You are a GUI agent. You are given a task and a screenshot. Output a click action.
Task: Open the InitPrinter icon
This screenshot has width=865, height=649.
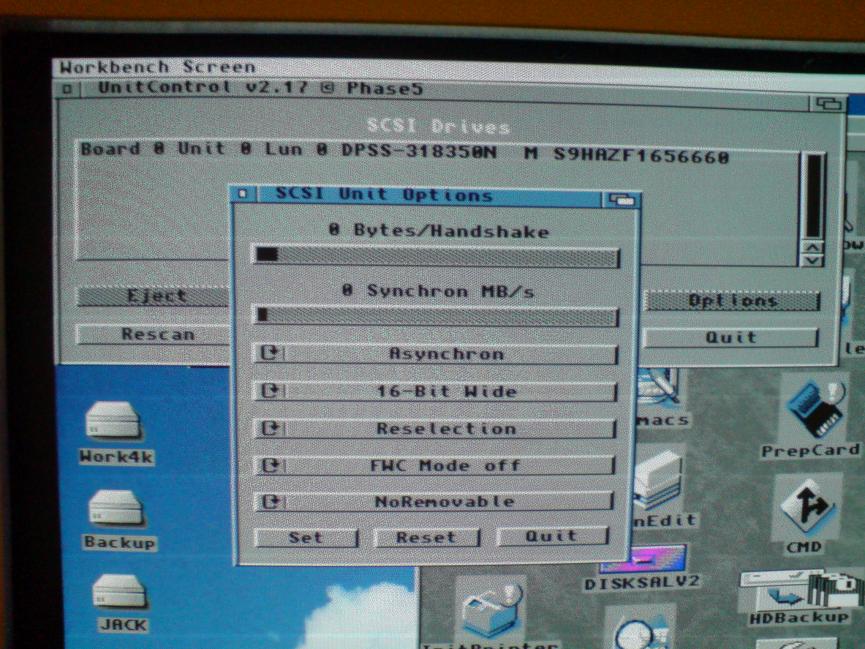pyautogui.click(x=490, y=610)
